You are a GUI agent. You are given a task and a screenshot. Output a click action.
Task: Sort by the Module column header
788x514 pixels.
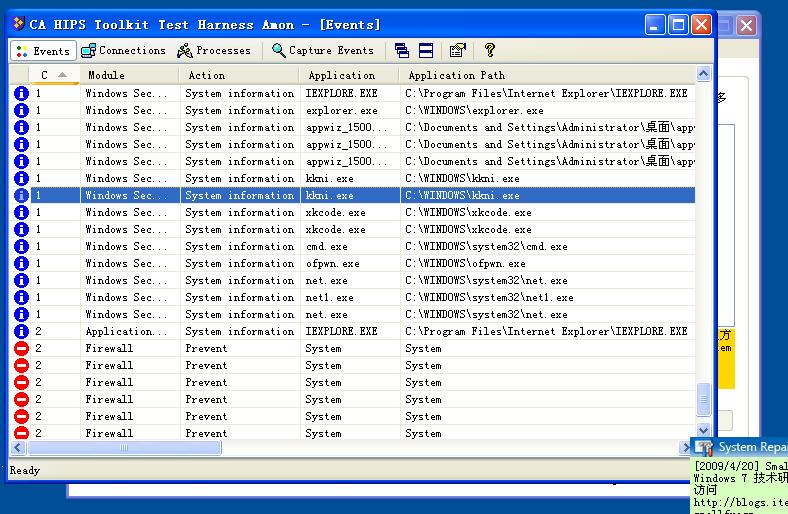(x=130, y=75)
